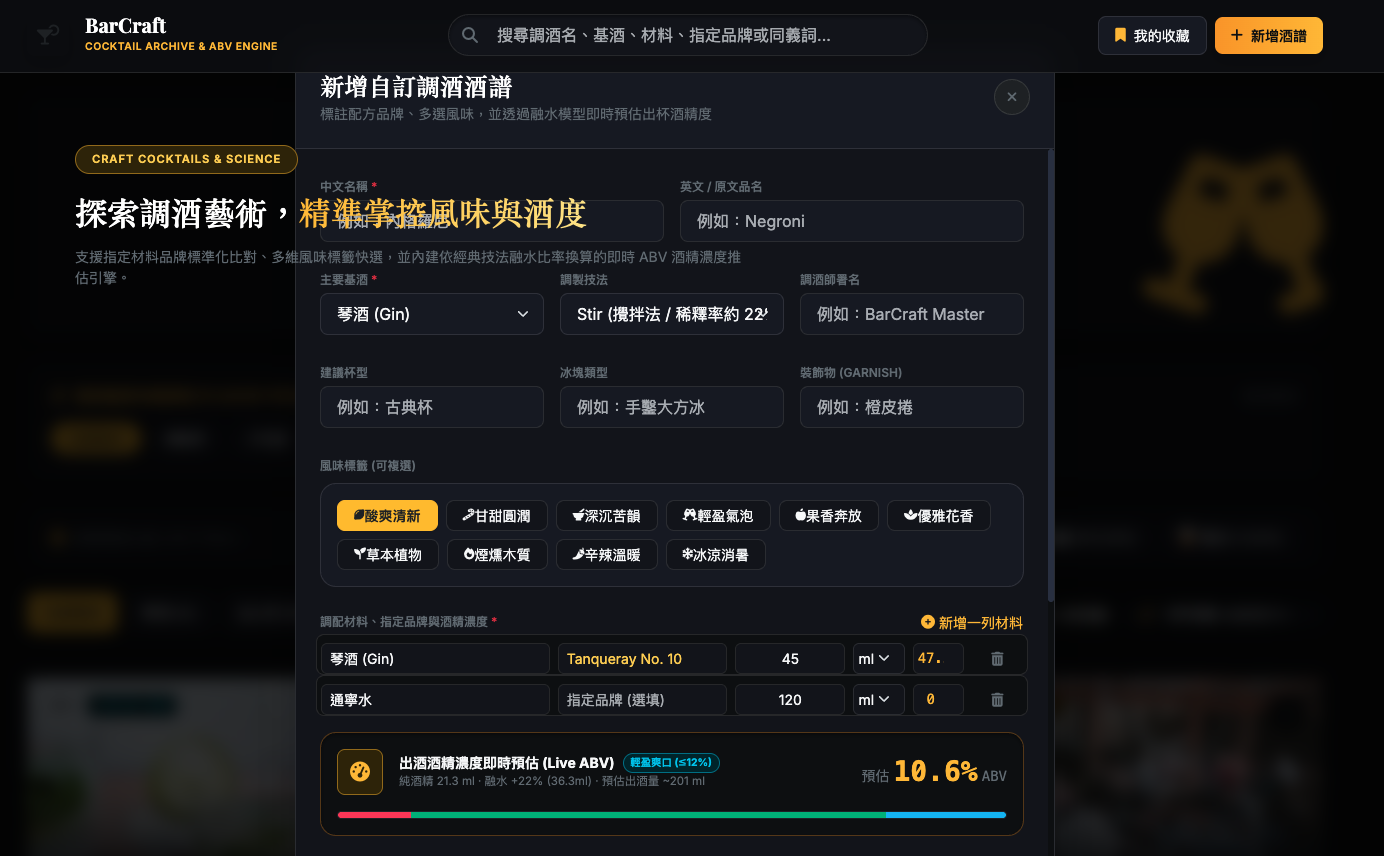Toggle the 酸爽清新 flavor tag

pos(387,516)
